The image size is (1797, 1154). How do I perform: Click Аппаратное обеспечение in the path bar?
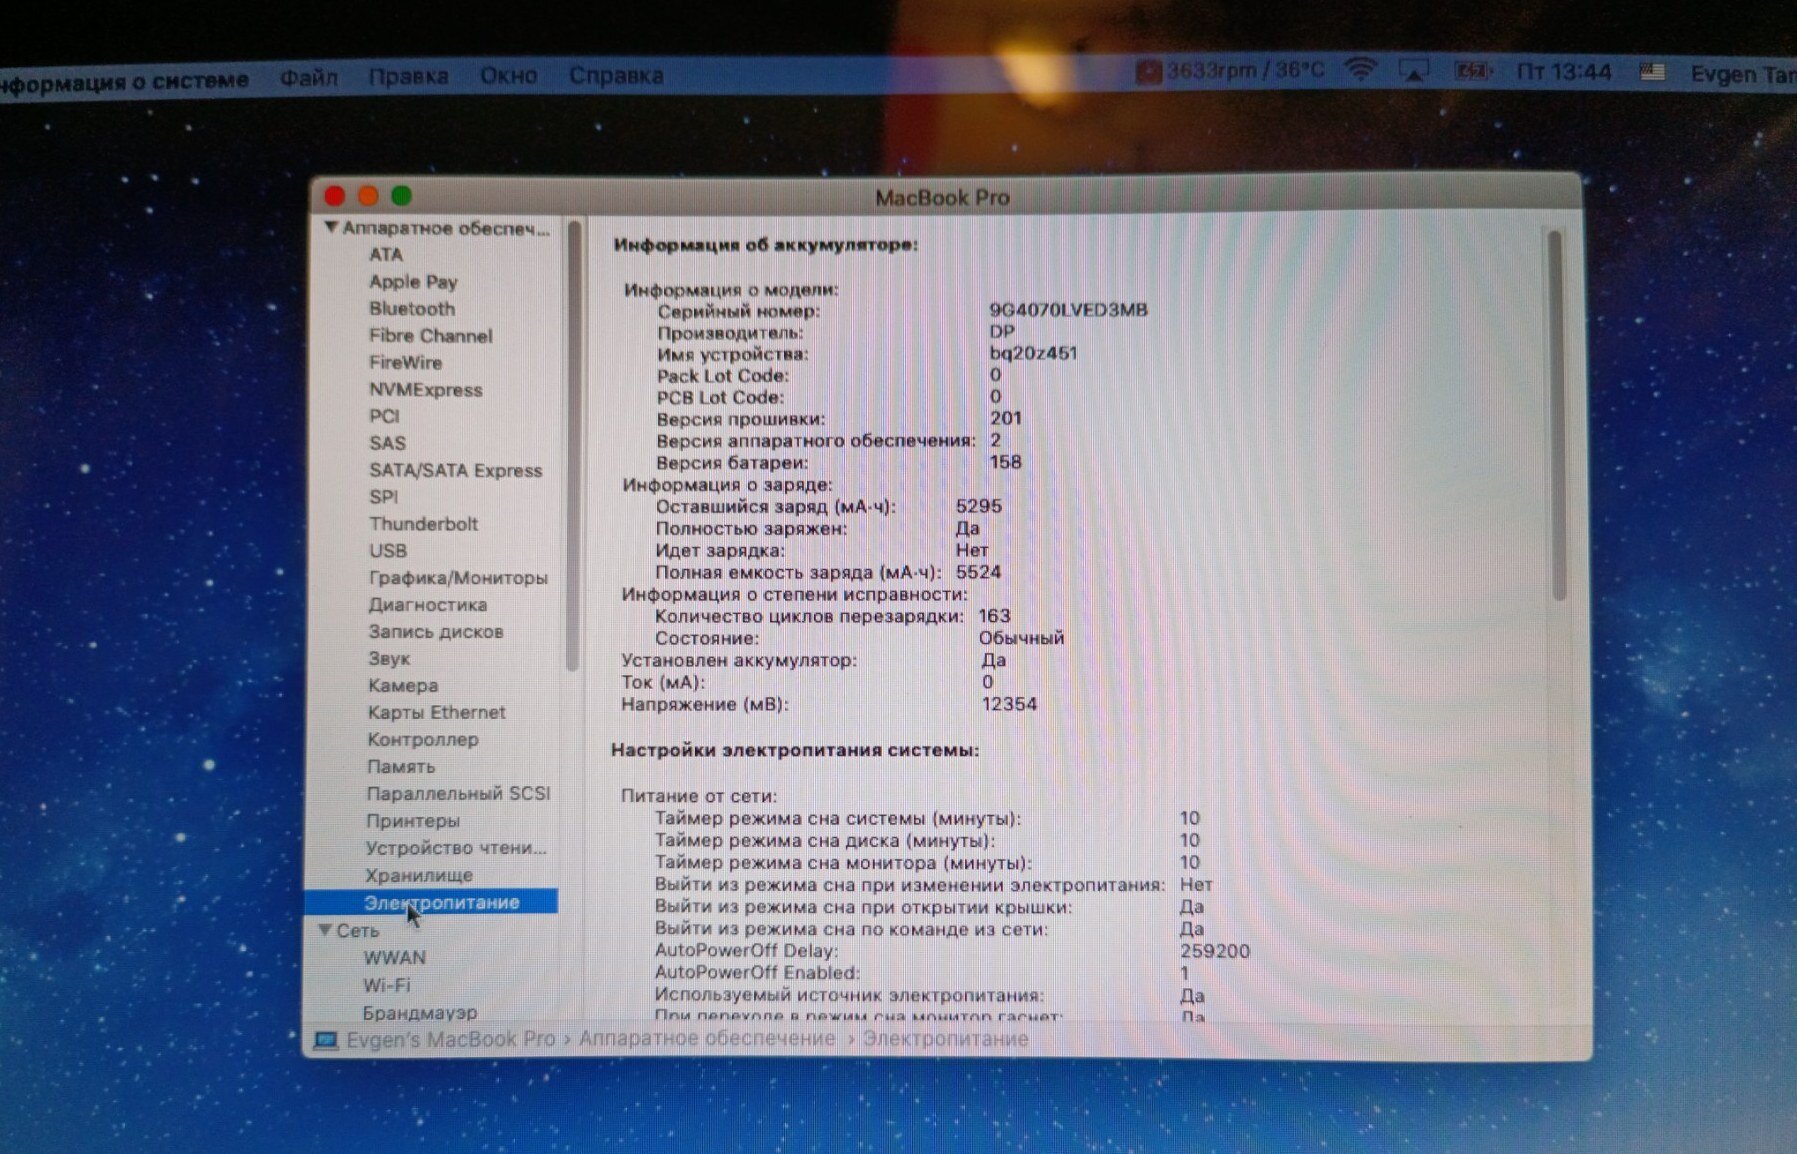coord(706,1039)
